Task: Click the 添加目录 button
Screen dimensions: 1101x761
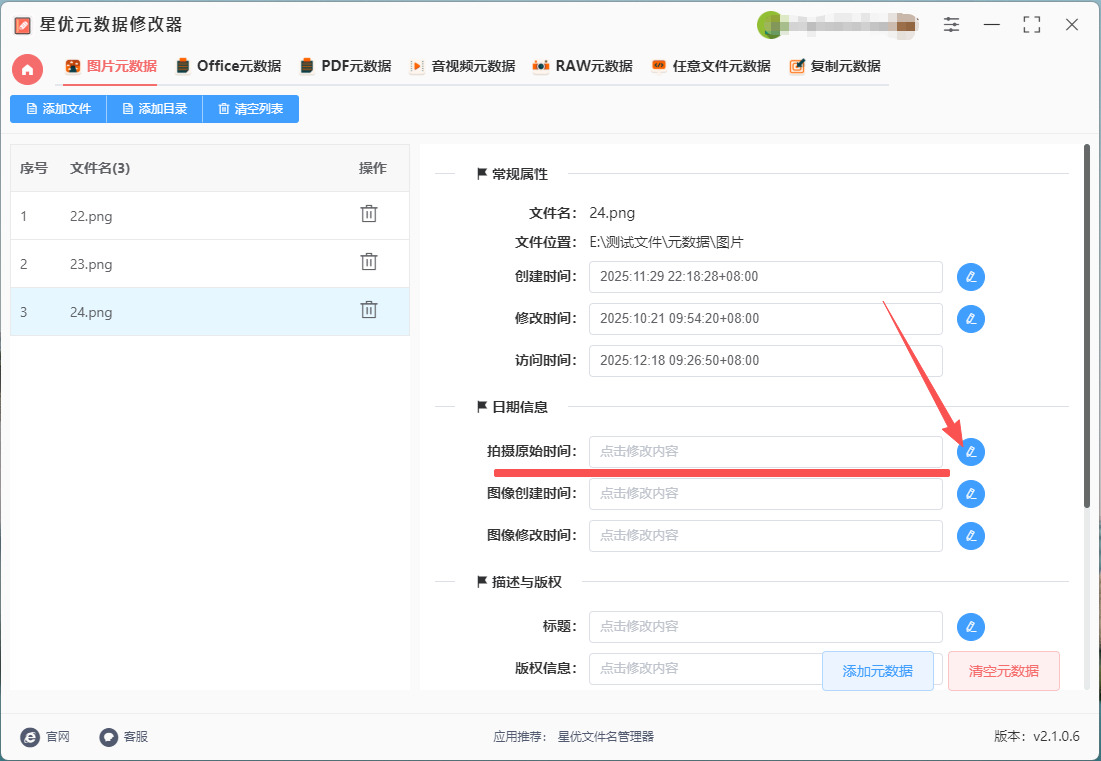Action: point(154,109)
